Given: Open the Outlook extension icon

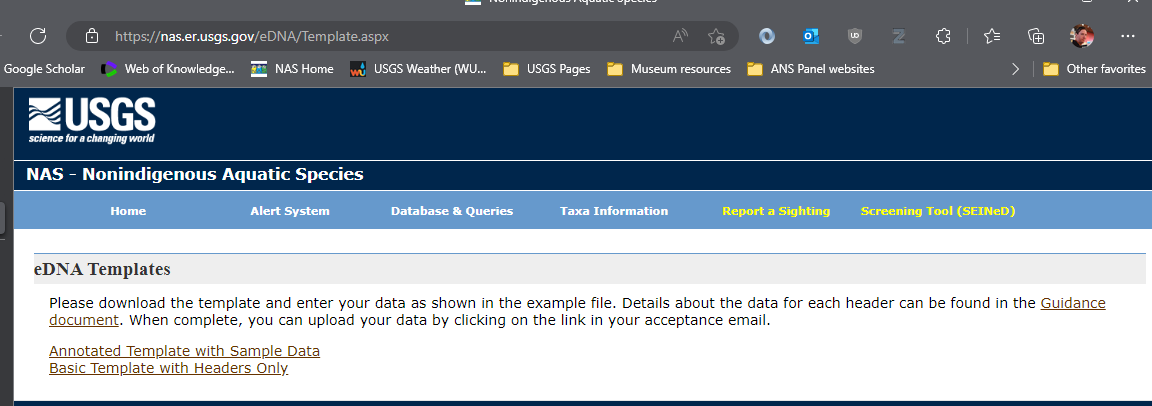Looking at the screenshot, I should click(811, 35).
